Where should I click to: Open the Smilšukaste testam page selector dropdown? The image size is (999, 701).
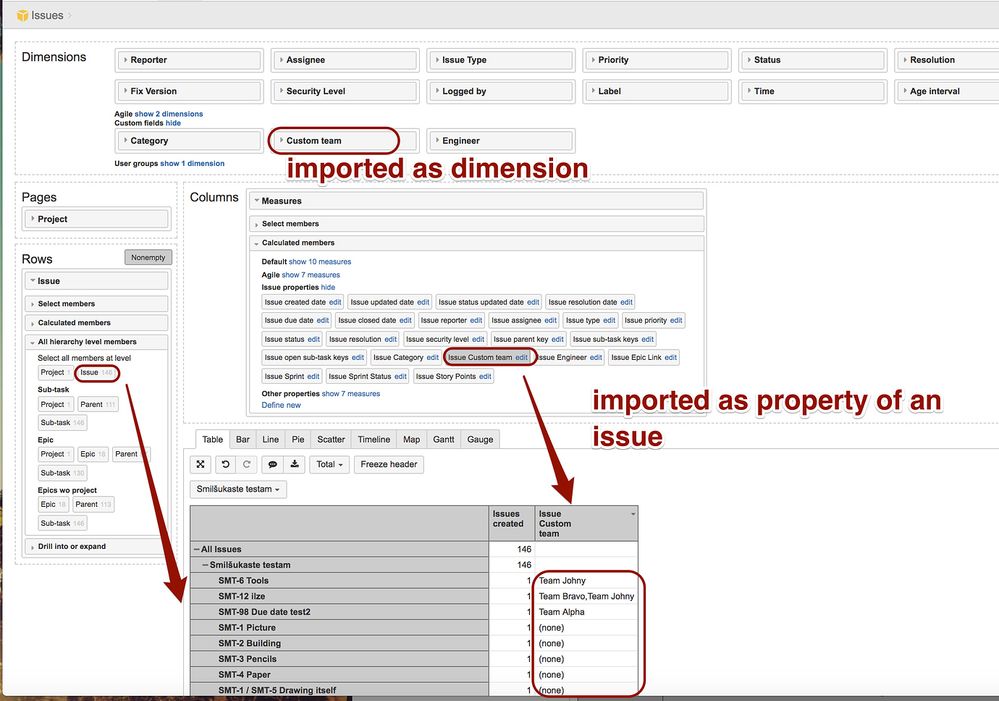pyautogui.click(x=238, y=489)
